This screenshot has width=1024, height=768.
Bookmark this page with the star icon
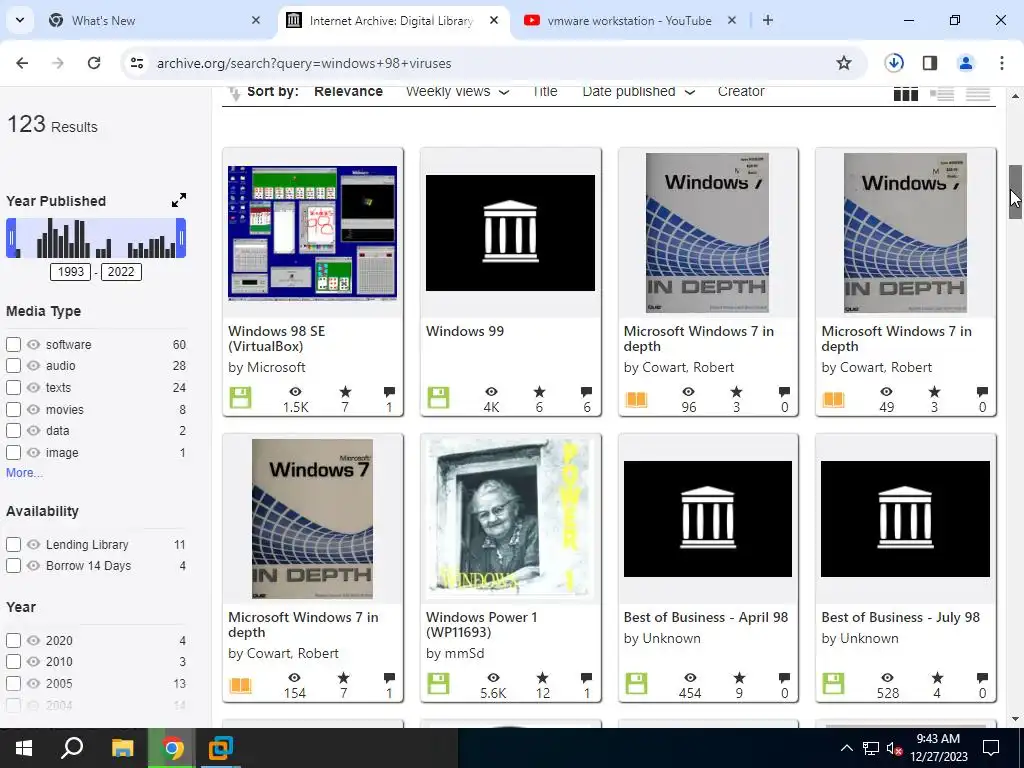pyautogui.click(x=844, y=63)
